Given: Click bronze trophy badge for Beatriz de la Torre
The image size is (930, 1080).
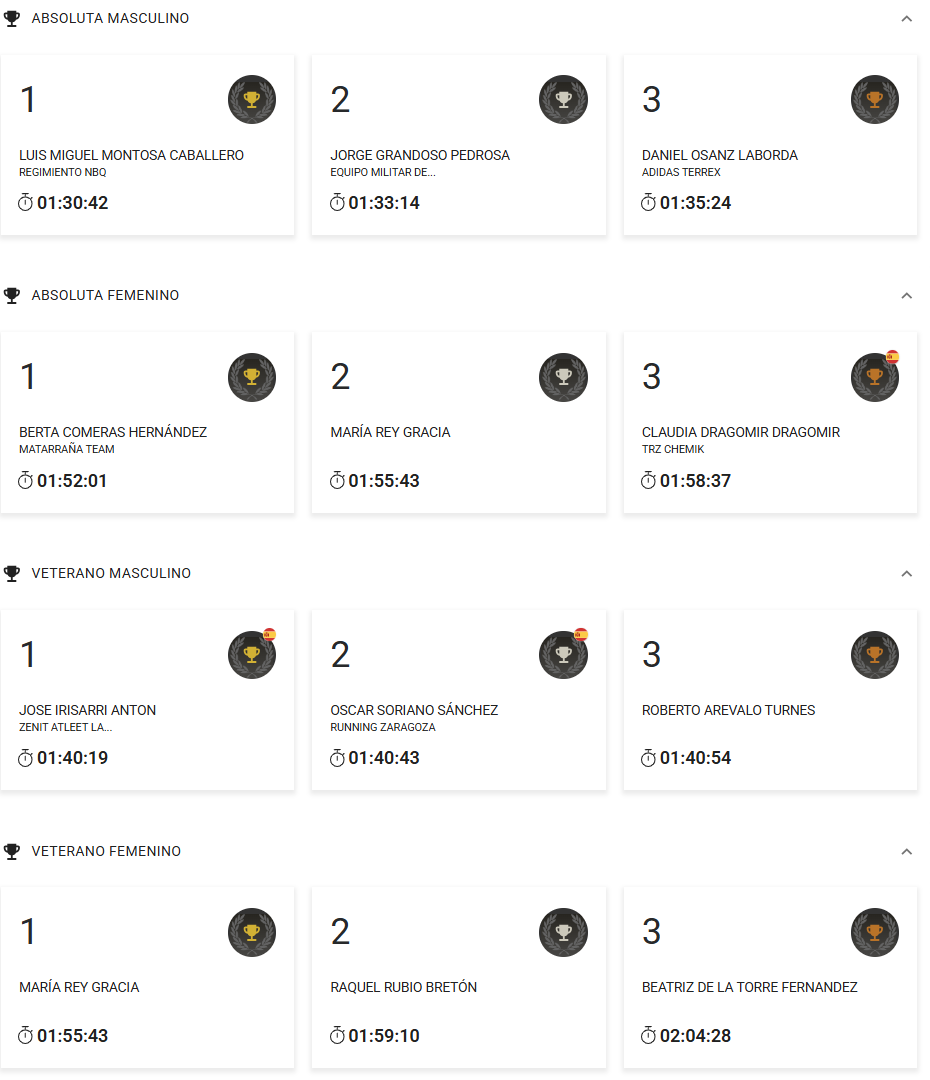Looking at the screenshot, I should pos(875,932).
